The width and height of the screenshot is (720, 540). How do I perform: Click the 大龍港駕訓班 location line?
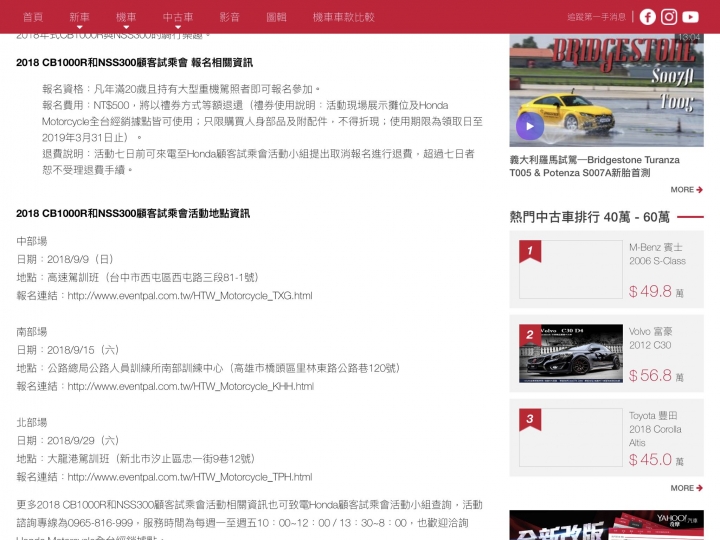(x=136, y=459)
